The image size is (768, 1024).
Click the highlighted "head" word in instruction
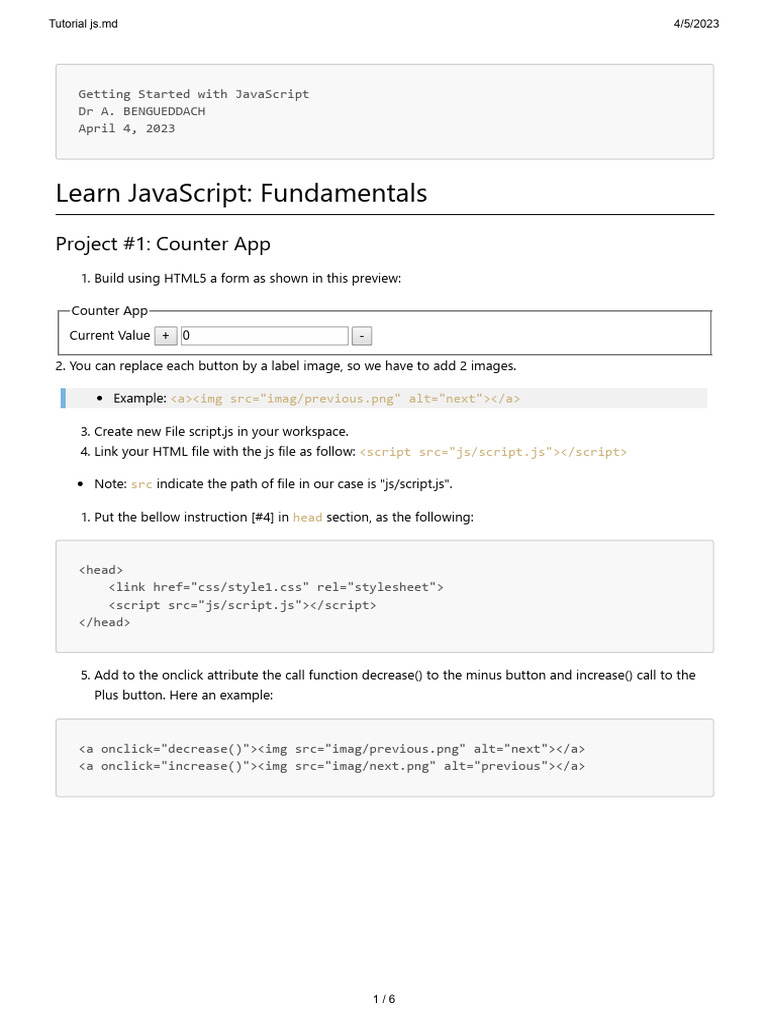point(307,518)
